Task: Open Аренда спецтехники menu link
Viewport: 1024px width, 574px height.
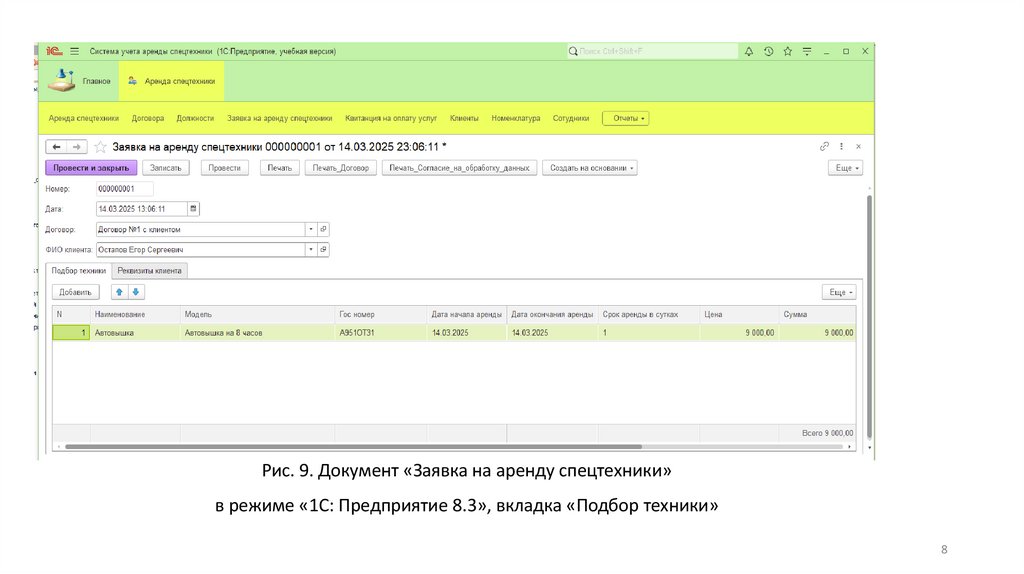Action: tap(84, 118)
